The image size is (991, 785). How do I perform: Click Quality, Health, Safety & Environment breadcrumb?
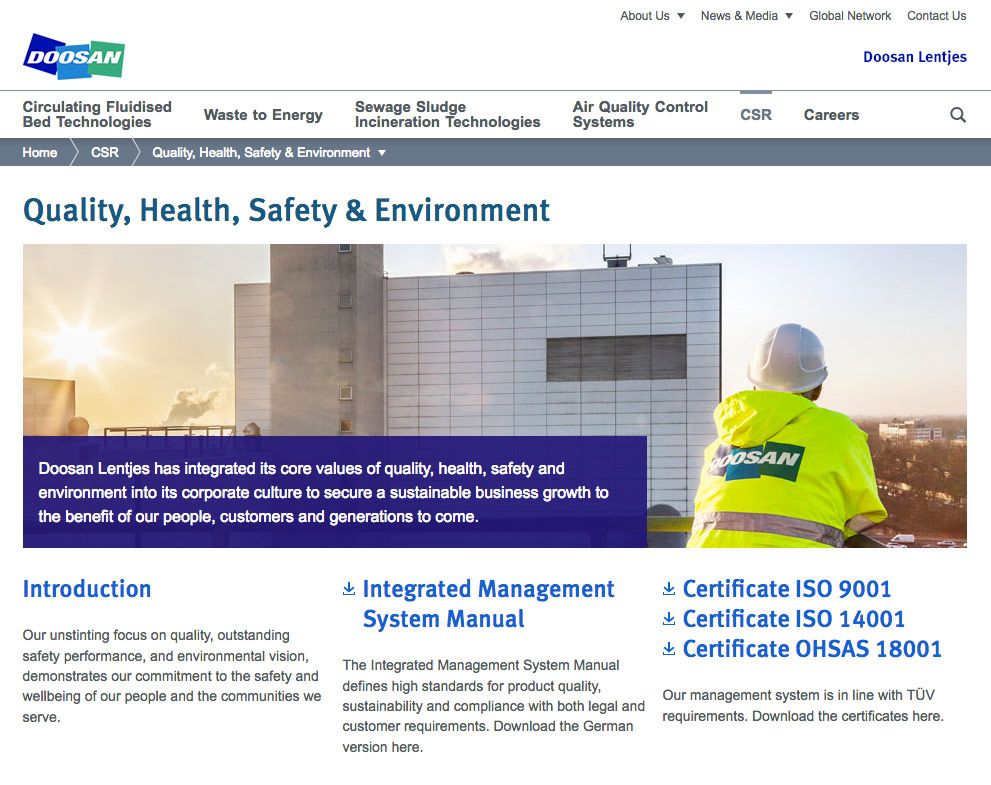(261, 152)
